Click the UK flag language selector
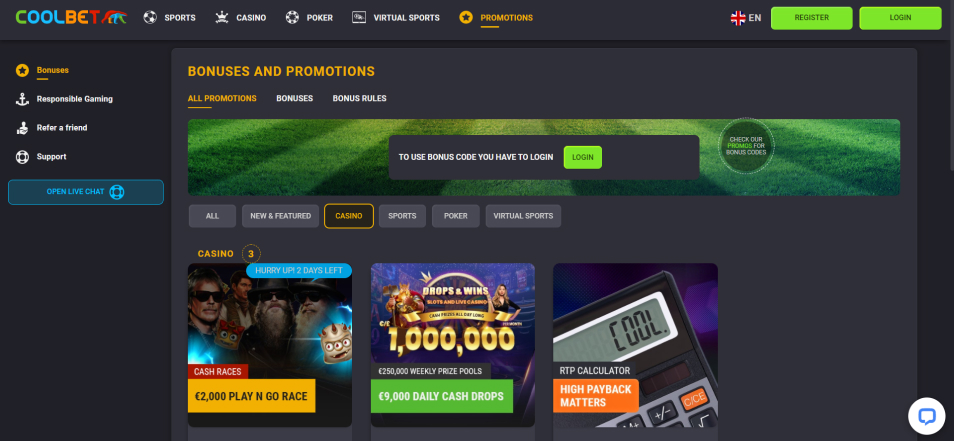954x441 pixels. pyautogui.click(x=738, y=18)
